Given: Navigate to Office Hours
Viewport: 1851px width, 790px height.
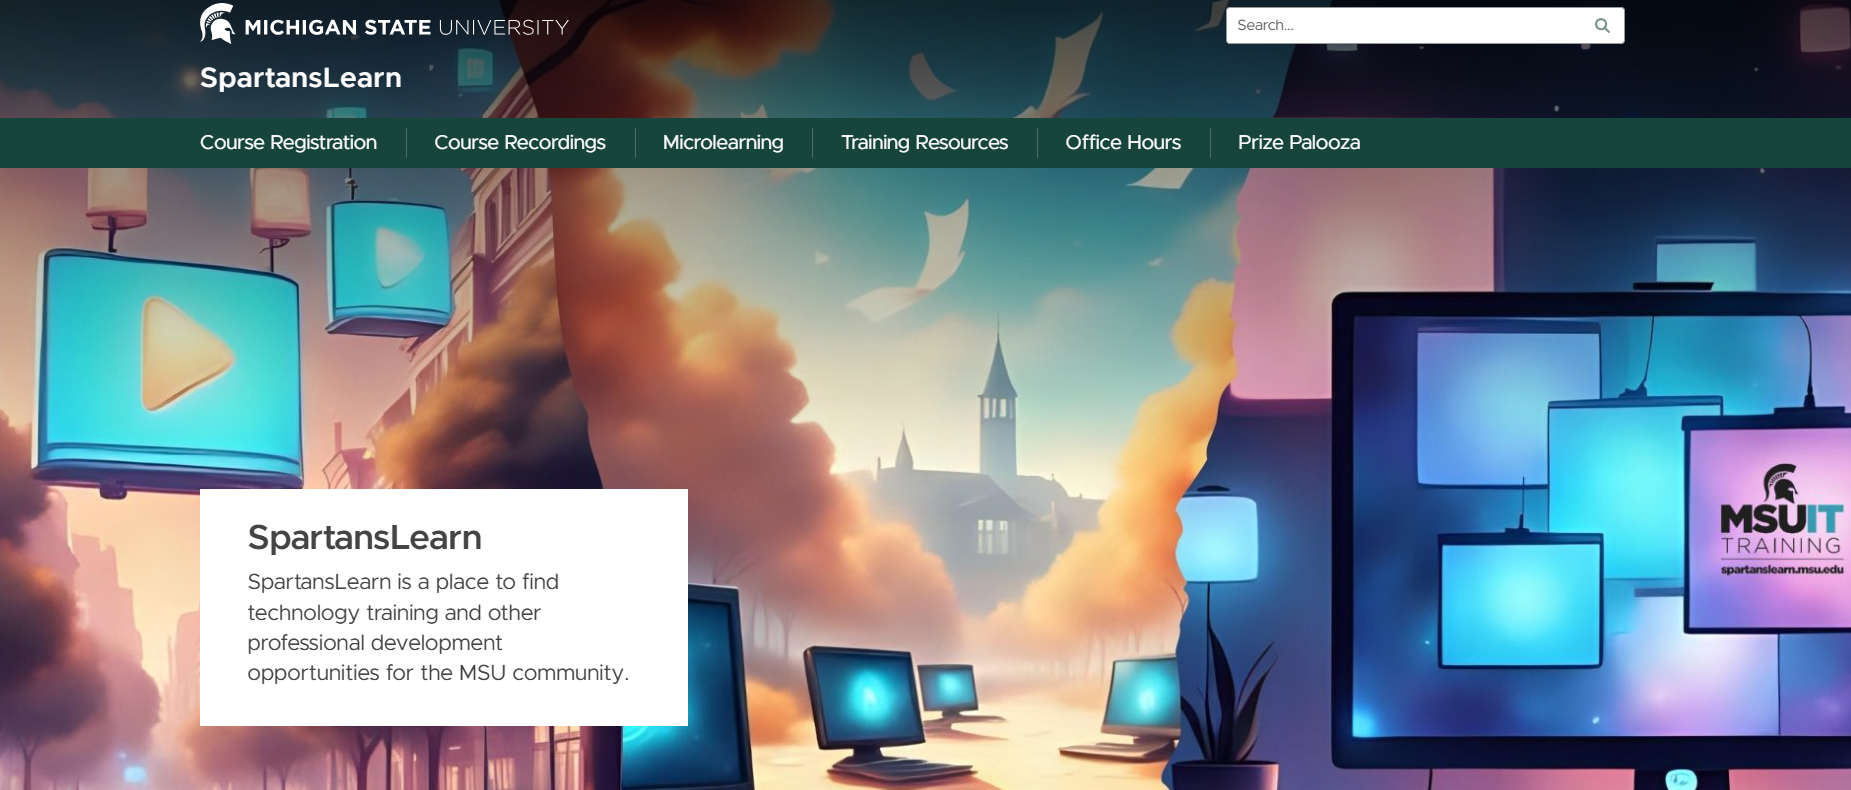Looking at the screenshot, I should [1123, 143].
